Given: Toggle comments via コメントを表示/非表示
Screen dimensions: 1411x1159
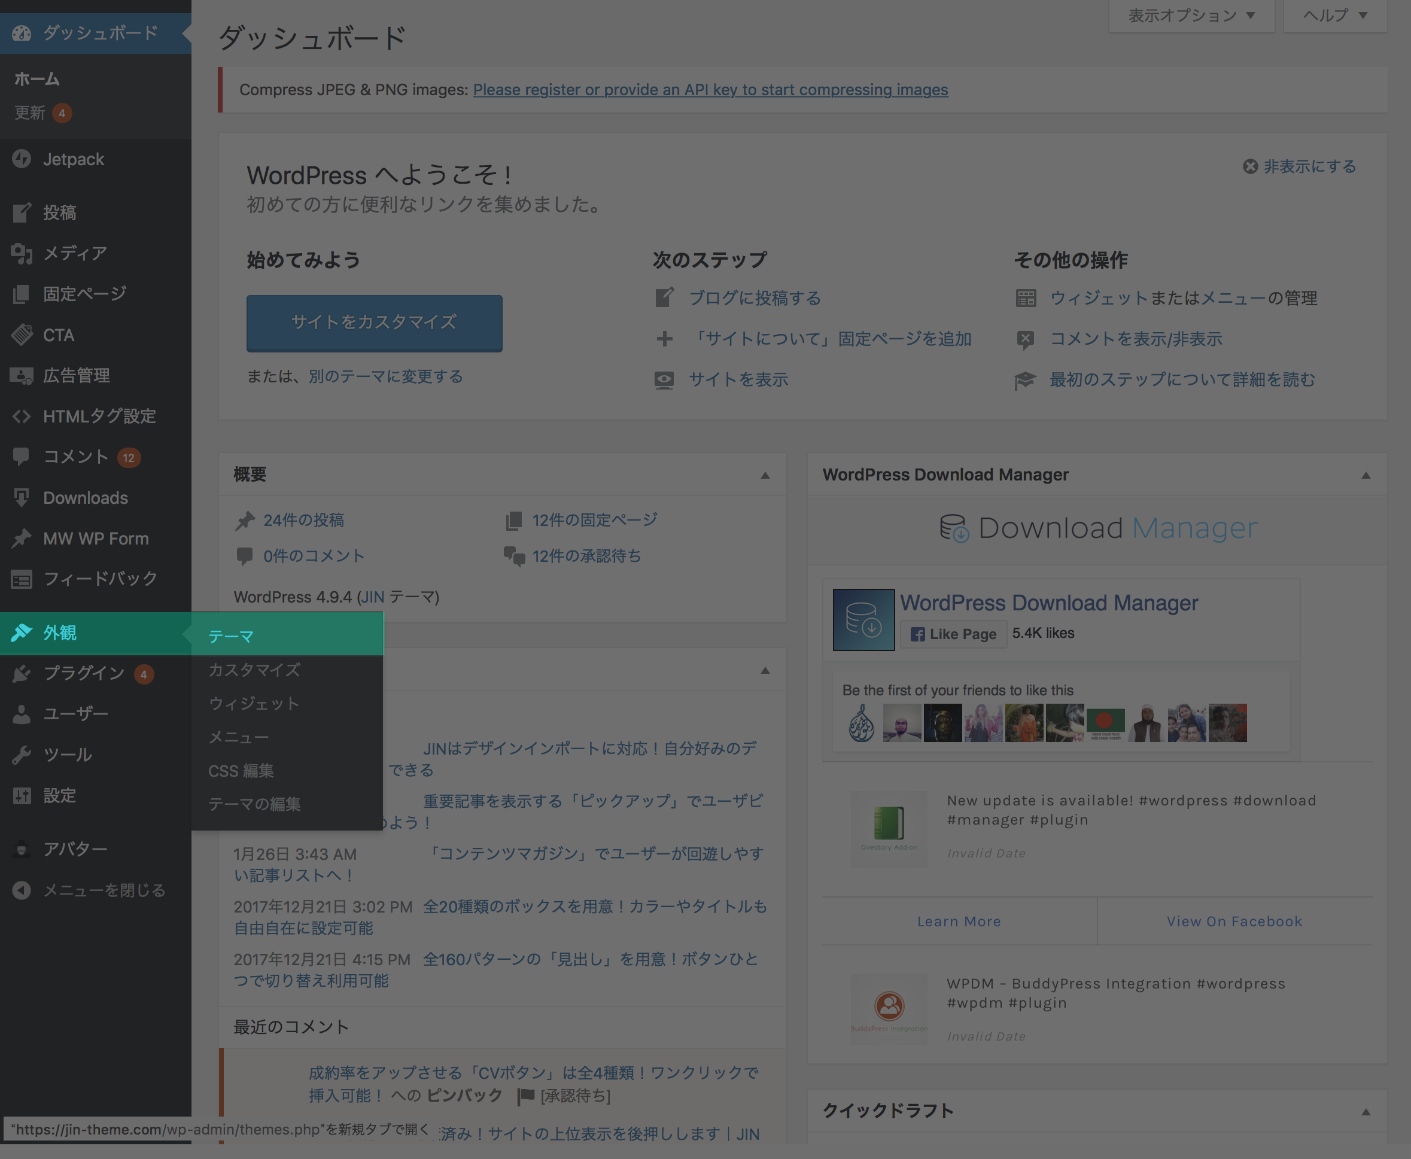Looking at the screenshot, I should tap(1136, 339).
